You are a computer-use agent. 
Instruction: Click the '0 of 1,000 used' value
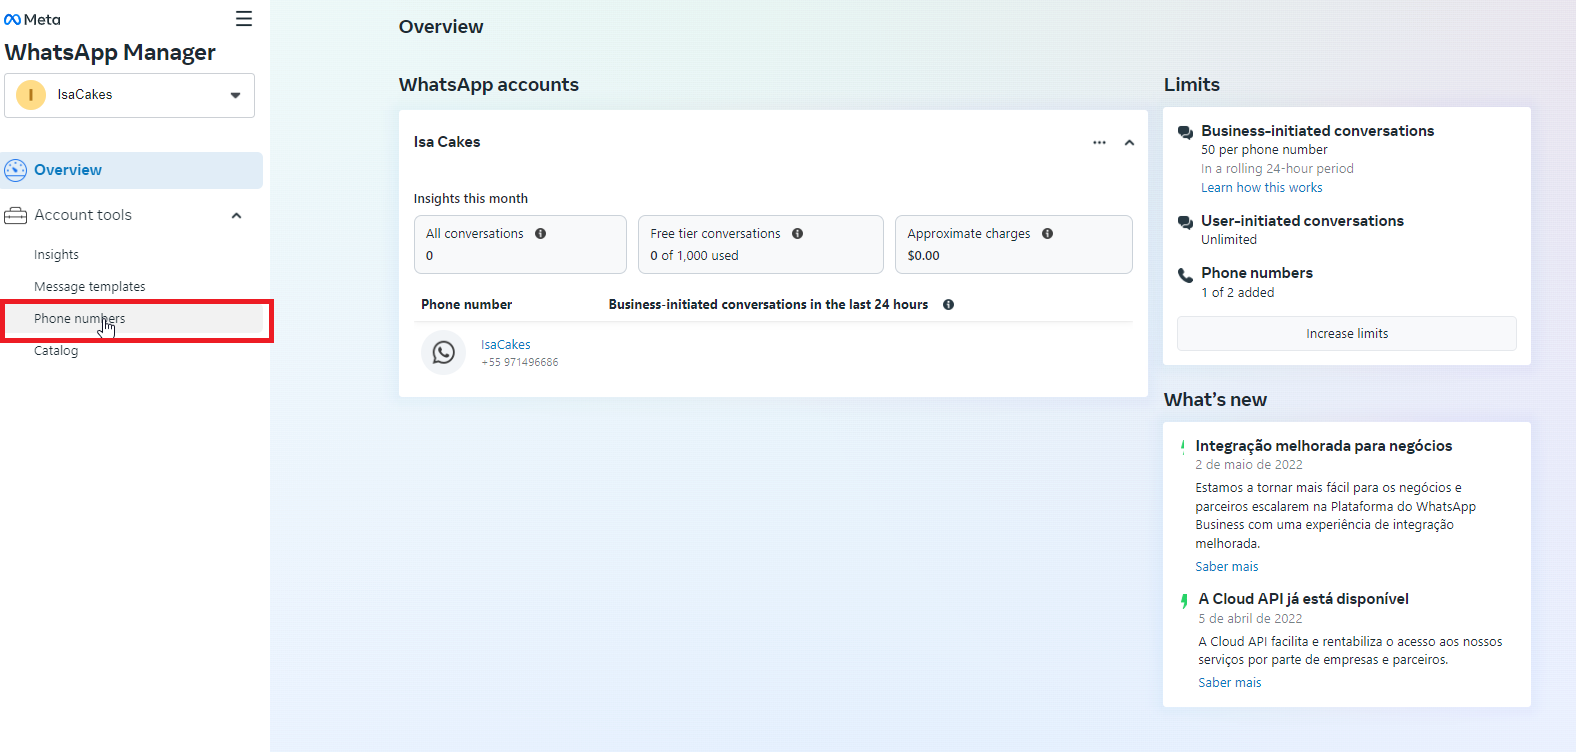(694, 256)
